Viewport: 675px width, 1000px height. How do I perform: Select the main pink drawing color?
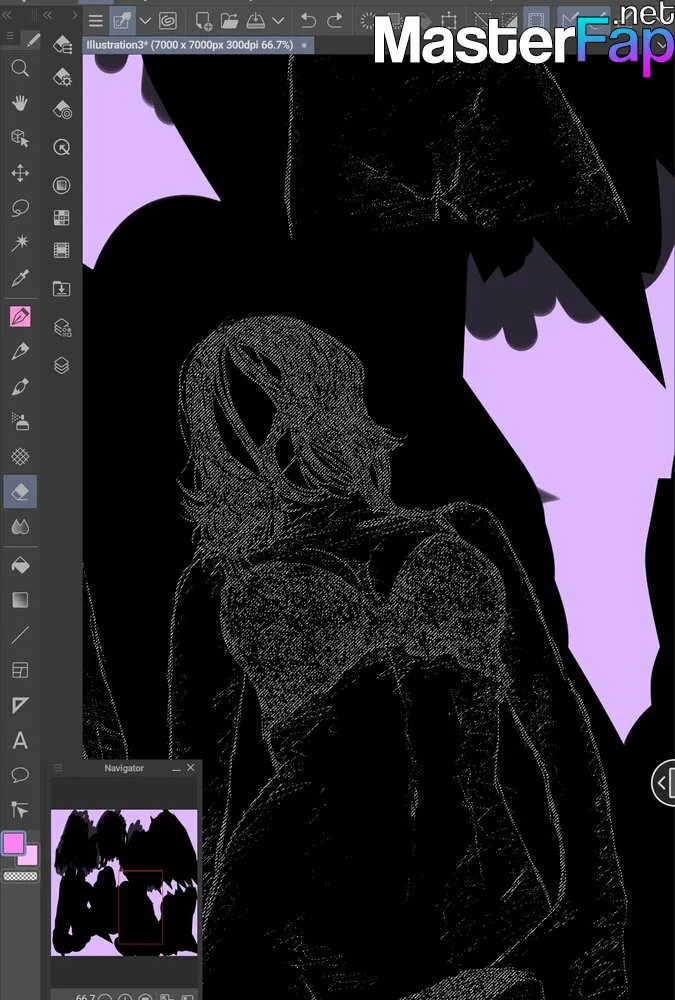click(13, 843)
